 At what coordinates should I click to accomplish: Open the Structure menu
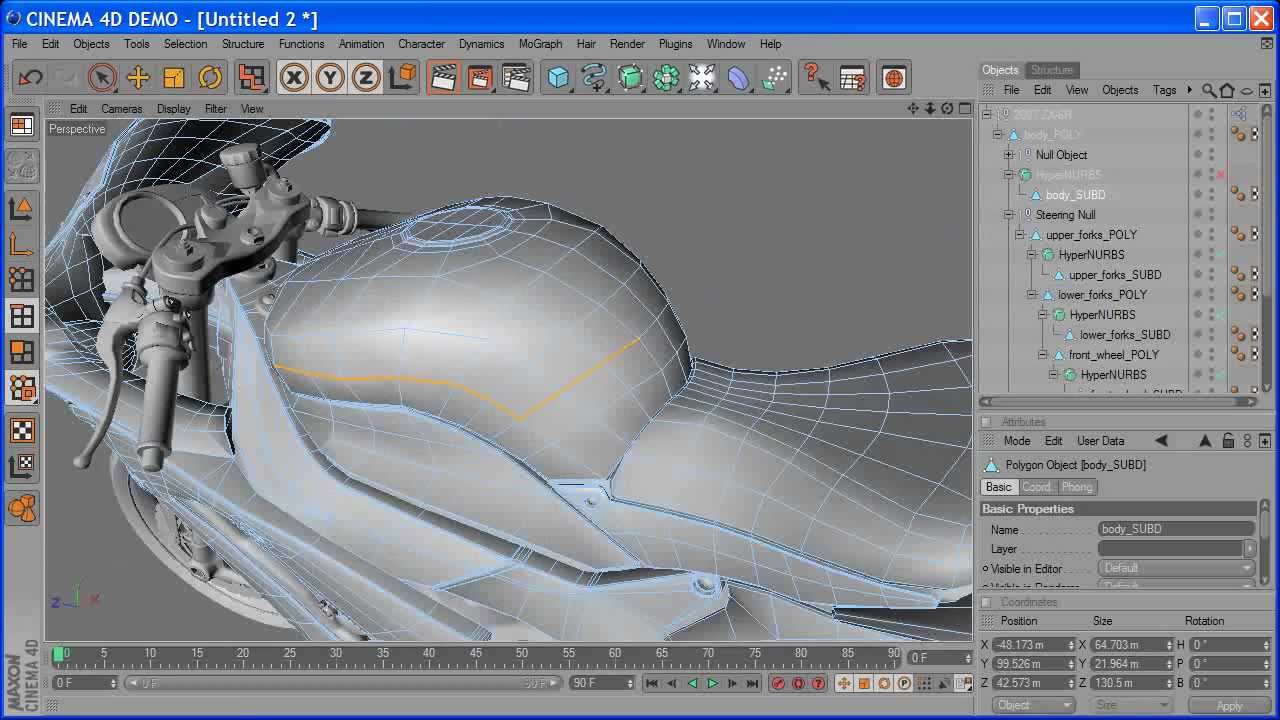(x=243, y=44)
